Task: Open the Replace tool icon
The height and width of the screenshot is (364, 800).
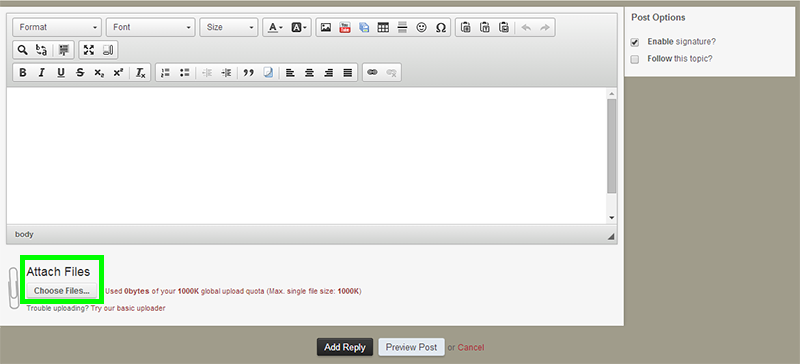Action: click(x=42, y=50)
